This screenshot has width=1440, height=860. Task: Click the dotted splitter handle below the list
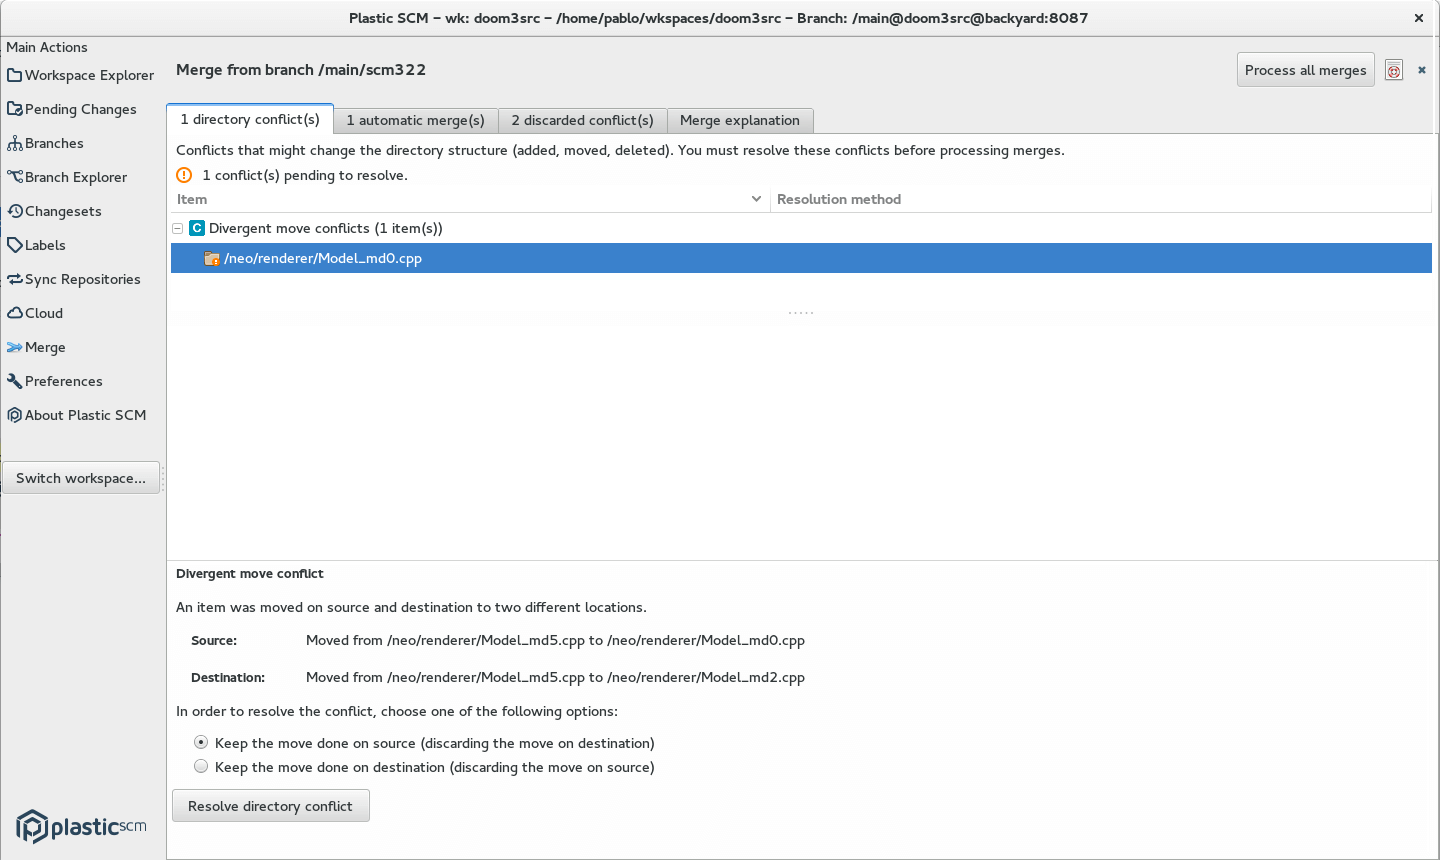(x=801, y=313)
